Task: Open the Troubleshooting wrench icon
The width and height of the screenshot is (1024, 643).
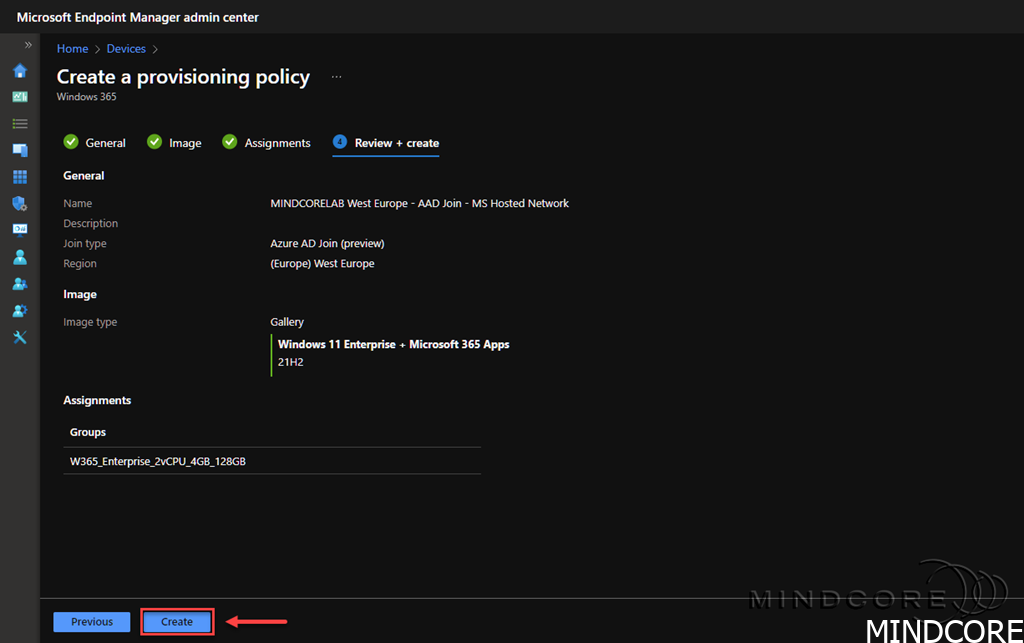Action: 19,337
